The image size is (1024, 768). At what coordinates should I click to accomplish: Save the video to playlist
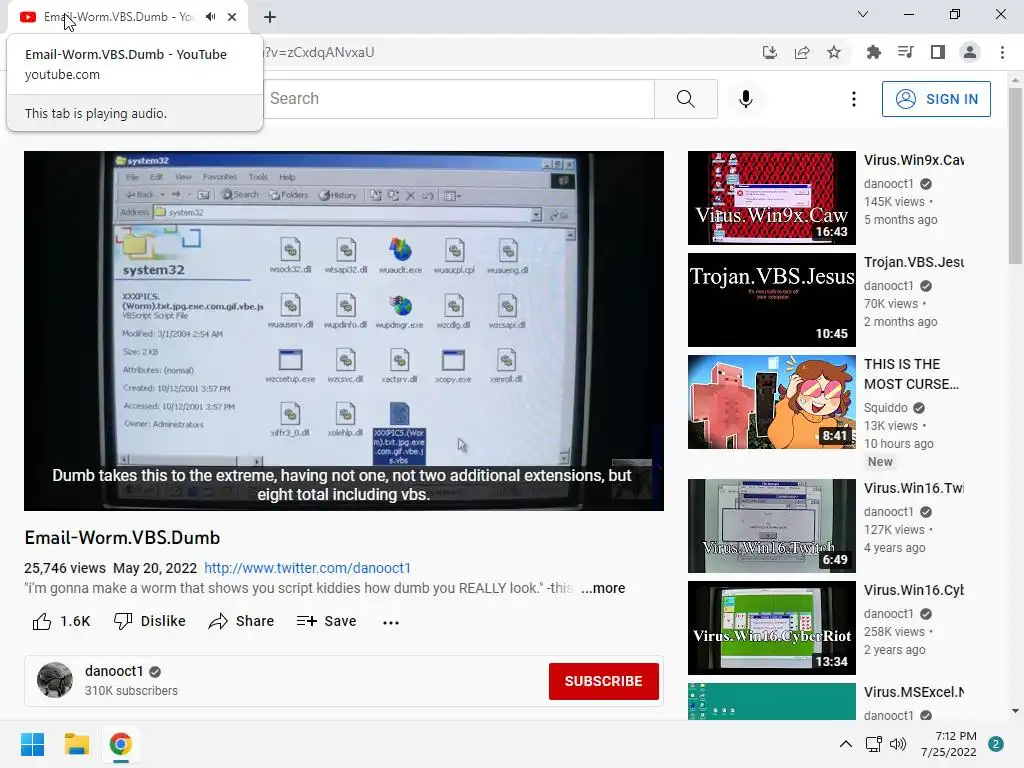[x=326, y=622]
